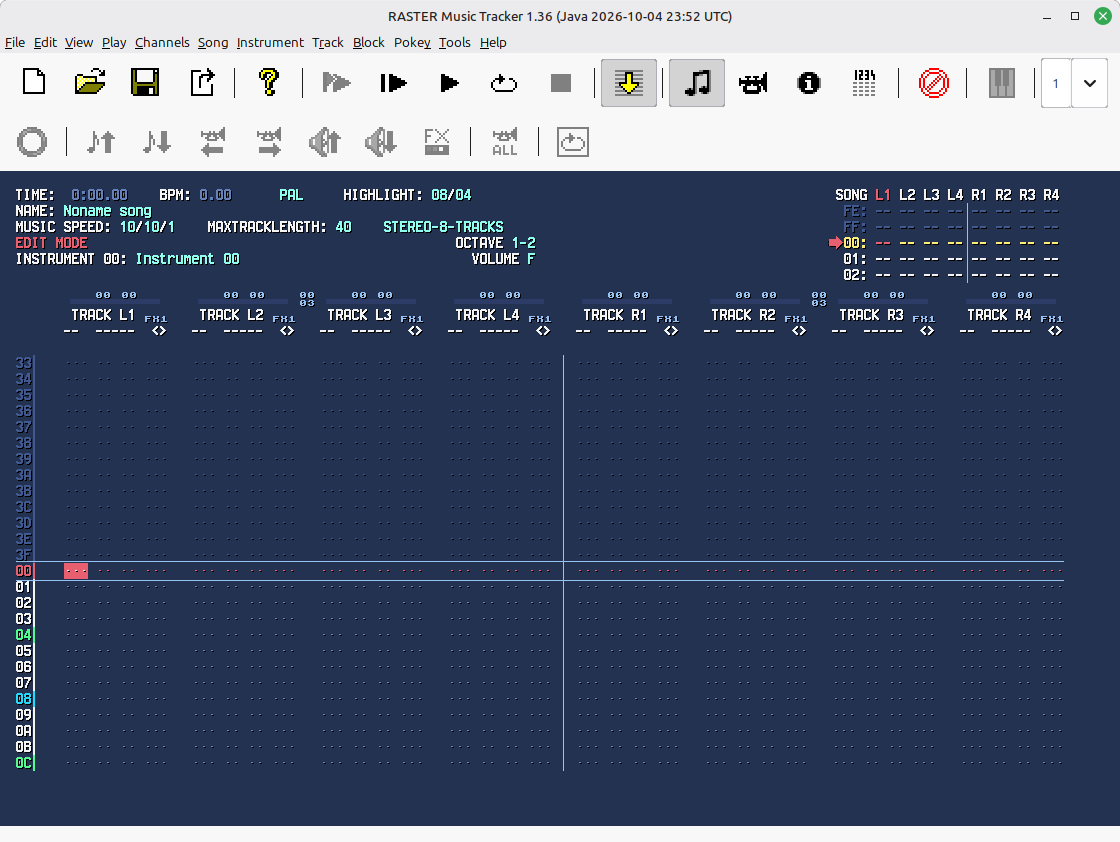Open help with the question mark icon

[269, 83]
